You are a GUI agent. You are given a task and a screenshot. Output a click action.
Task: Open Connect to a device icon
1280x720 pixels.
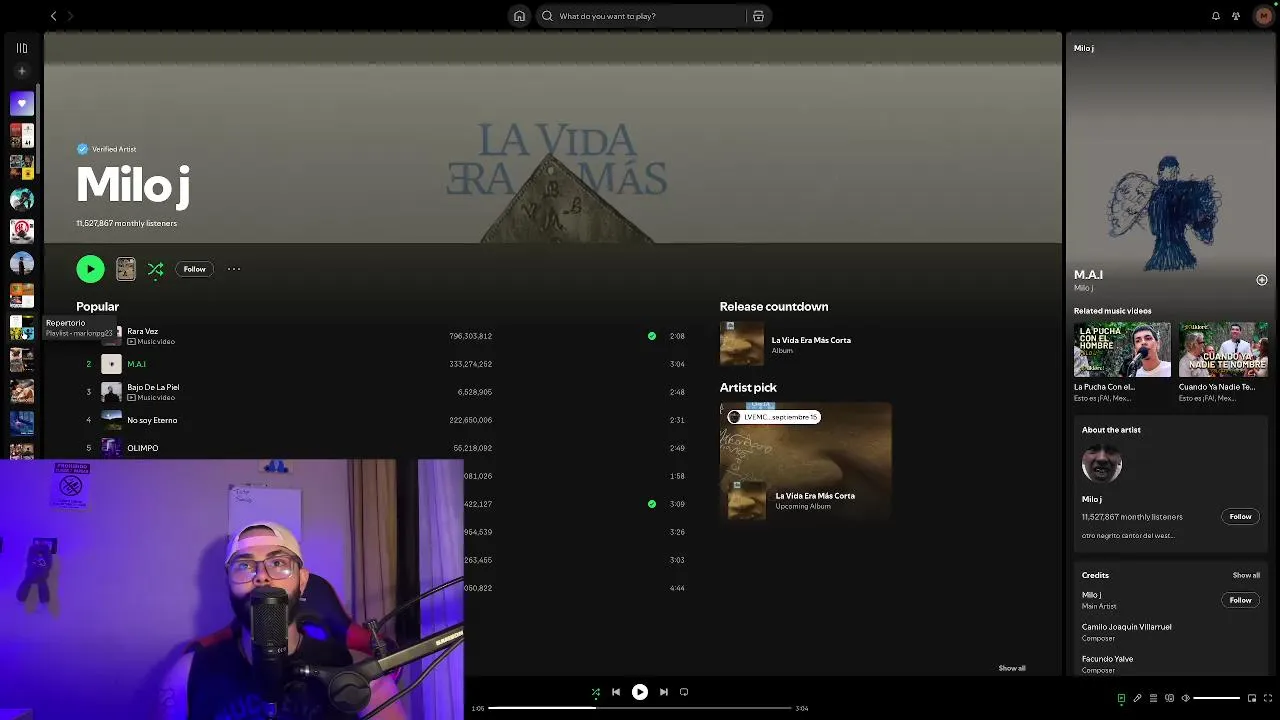coord(1169,698)
